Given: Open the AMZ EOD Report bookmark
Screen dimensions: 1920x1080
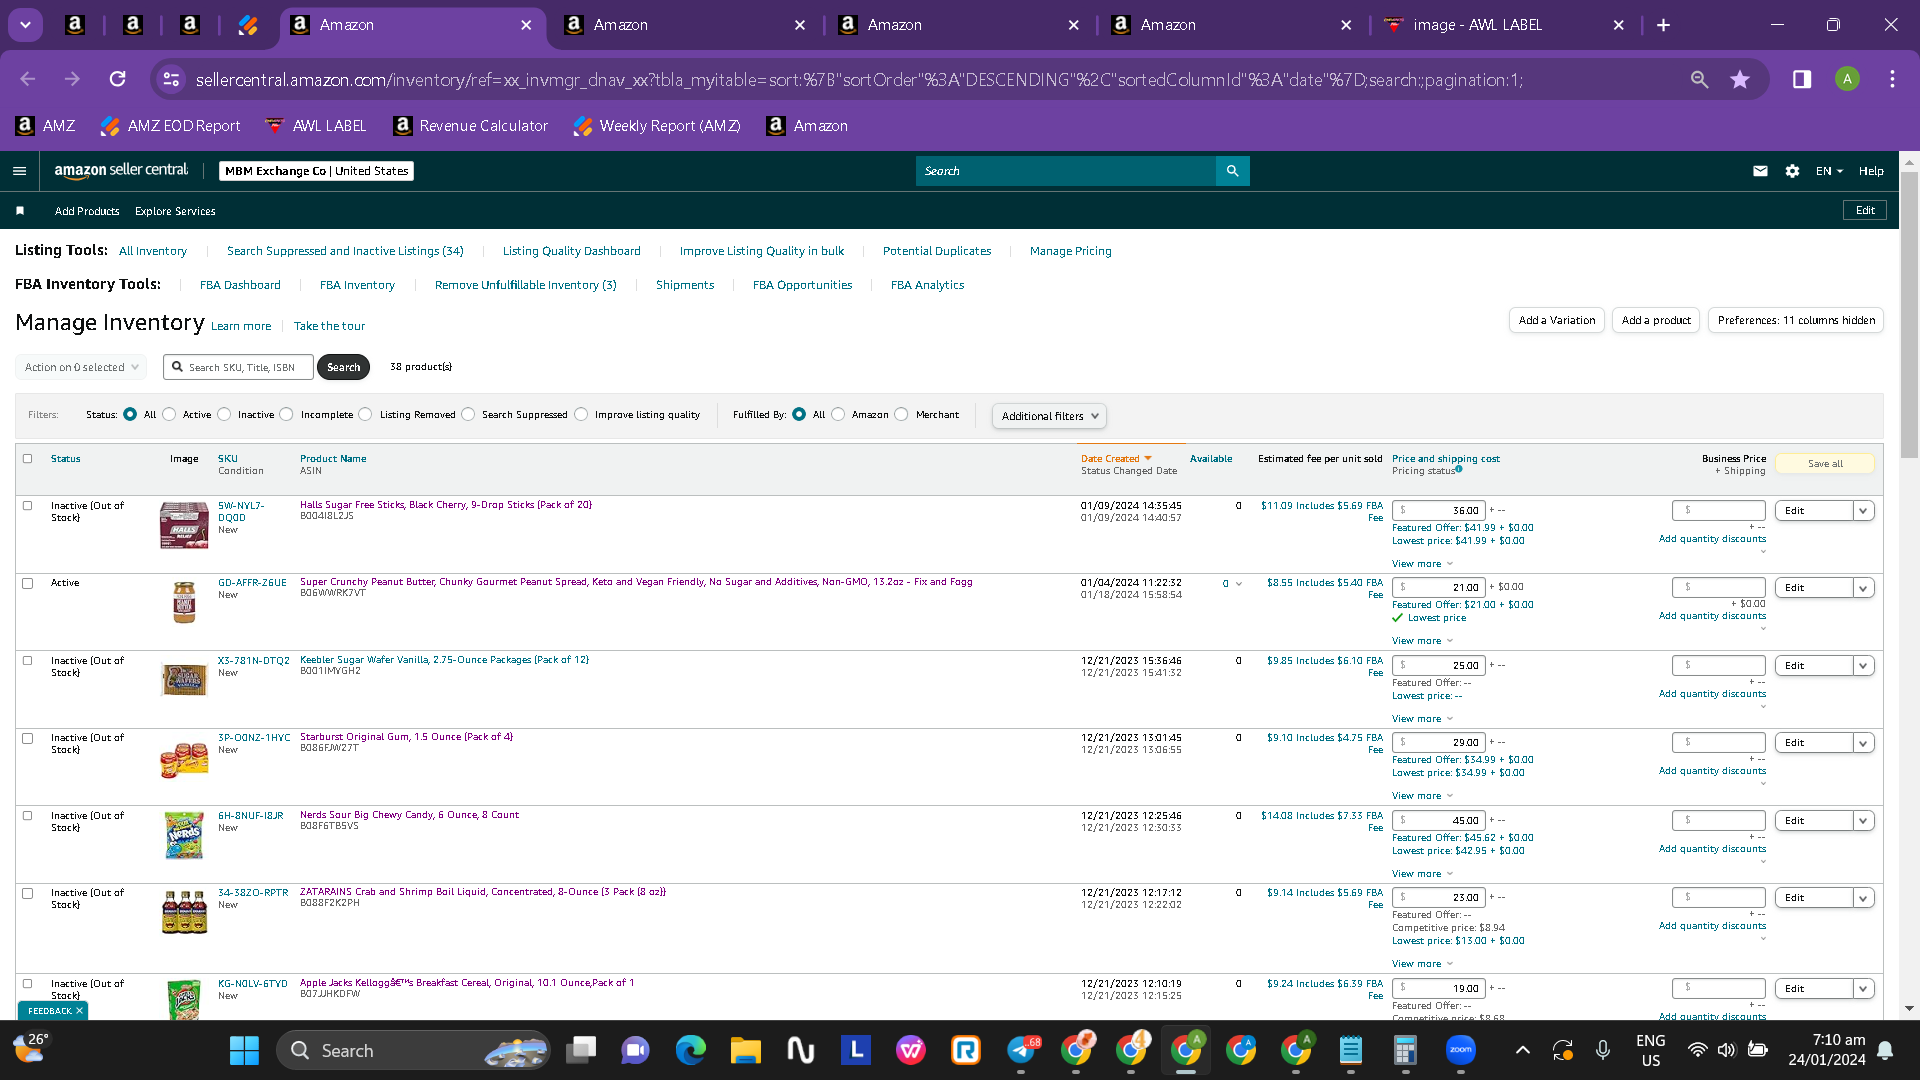Looking at the screenshot, I should 171,126.
